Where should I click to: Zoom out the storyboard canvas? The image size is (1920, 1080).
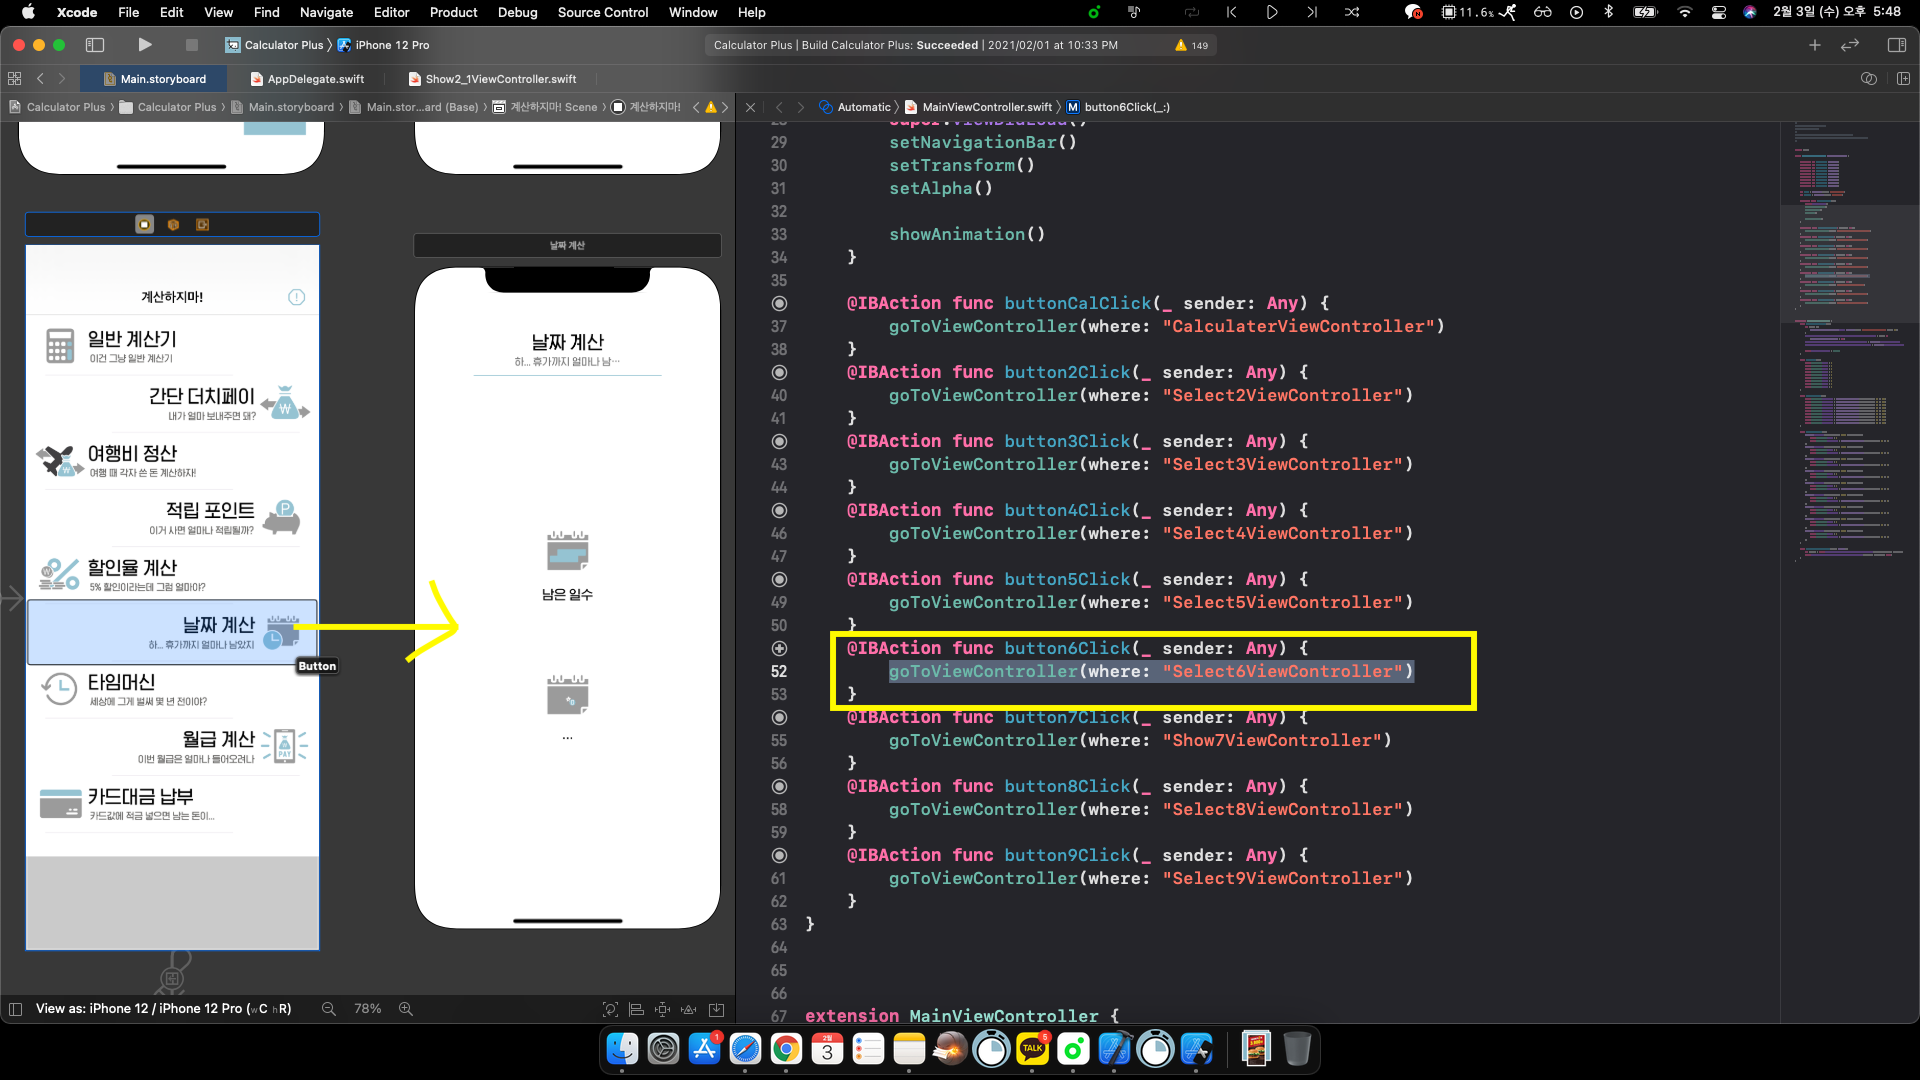coord(328,1009)
